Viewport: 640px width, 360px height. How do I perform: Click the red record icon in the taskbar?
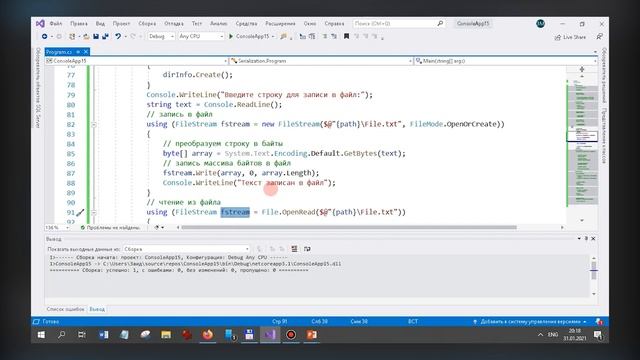point(291,335)
